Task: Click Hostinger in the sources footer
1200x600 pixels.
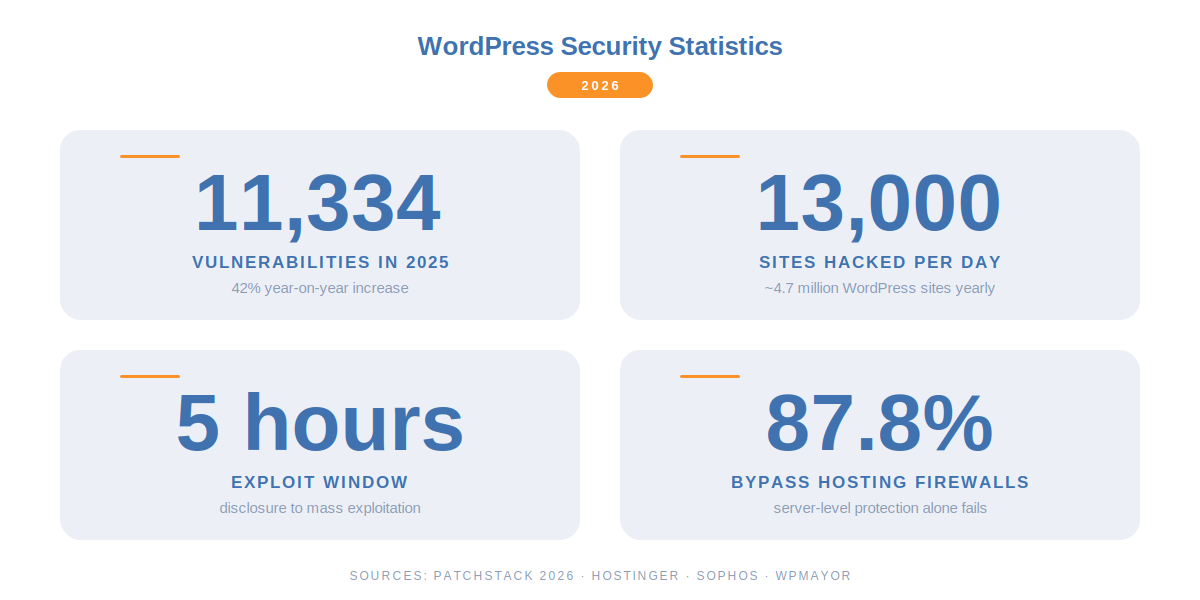Action: click(x=635, y=576)
